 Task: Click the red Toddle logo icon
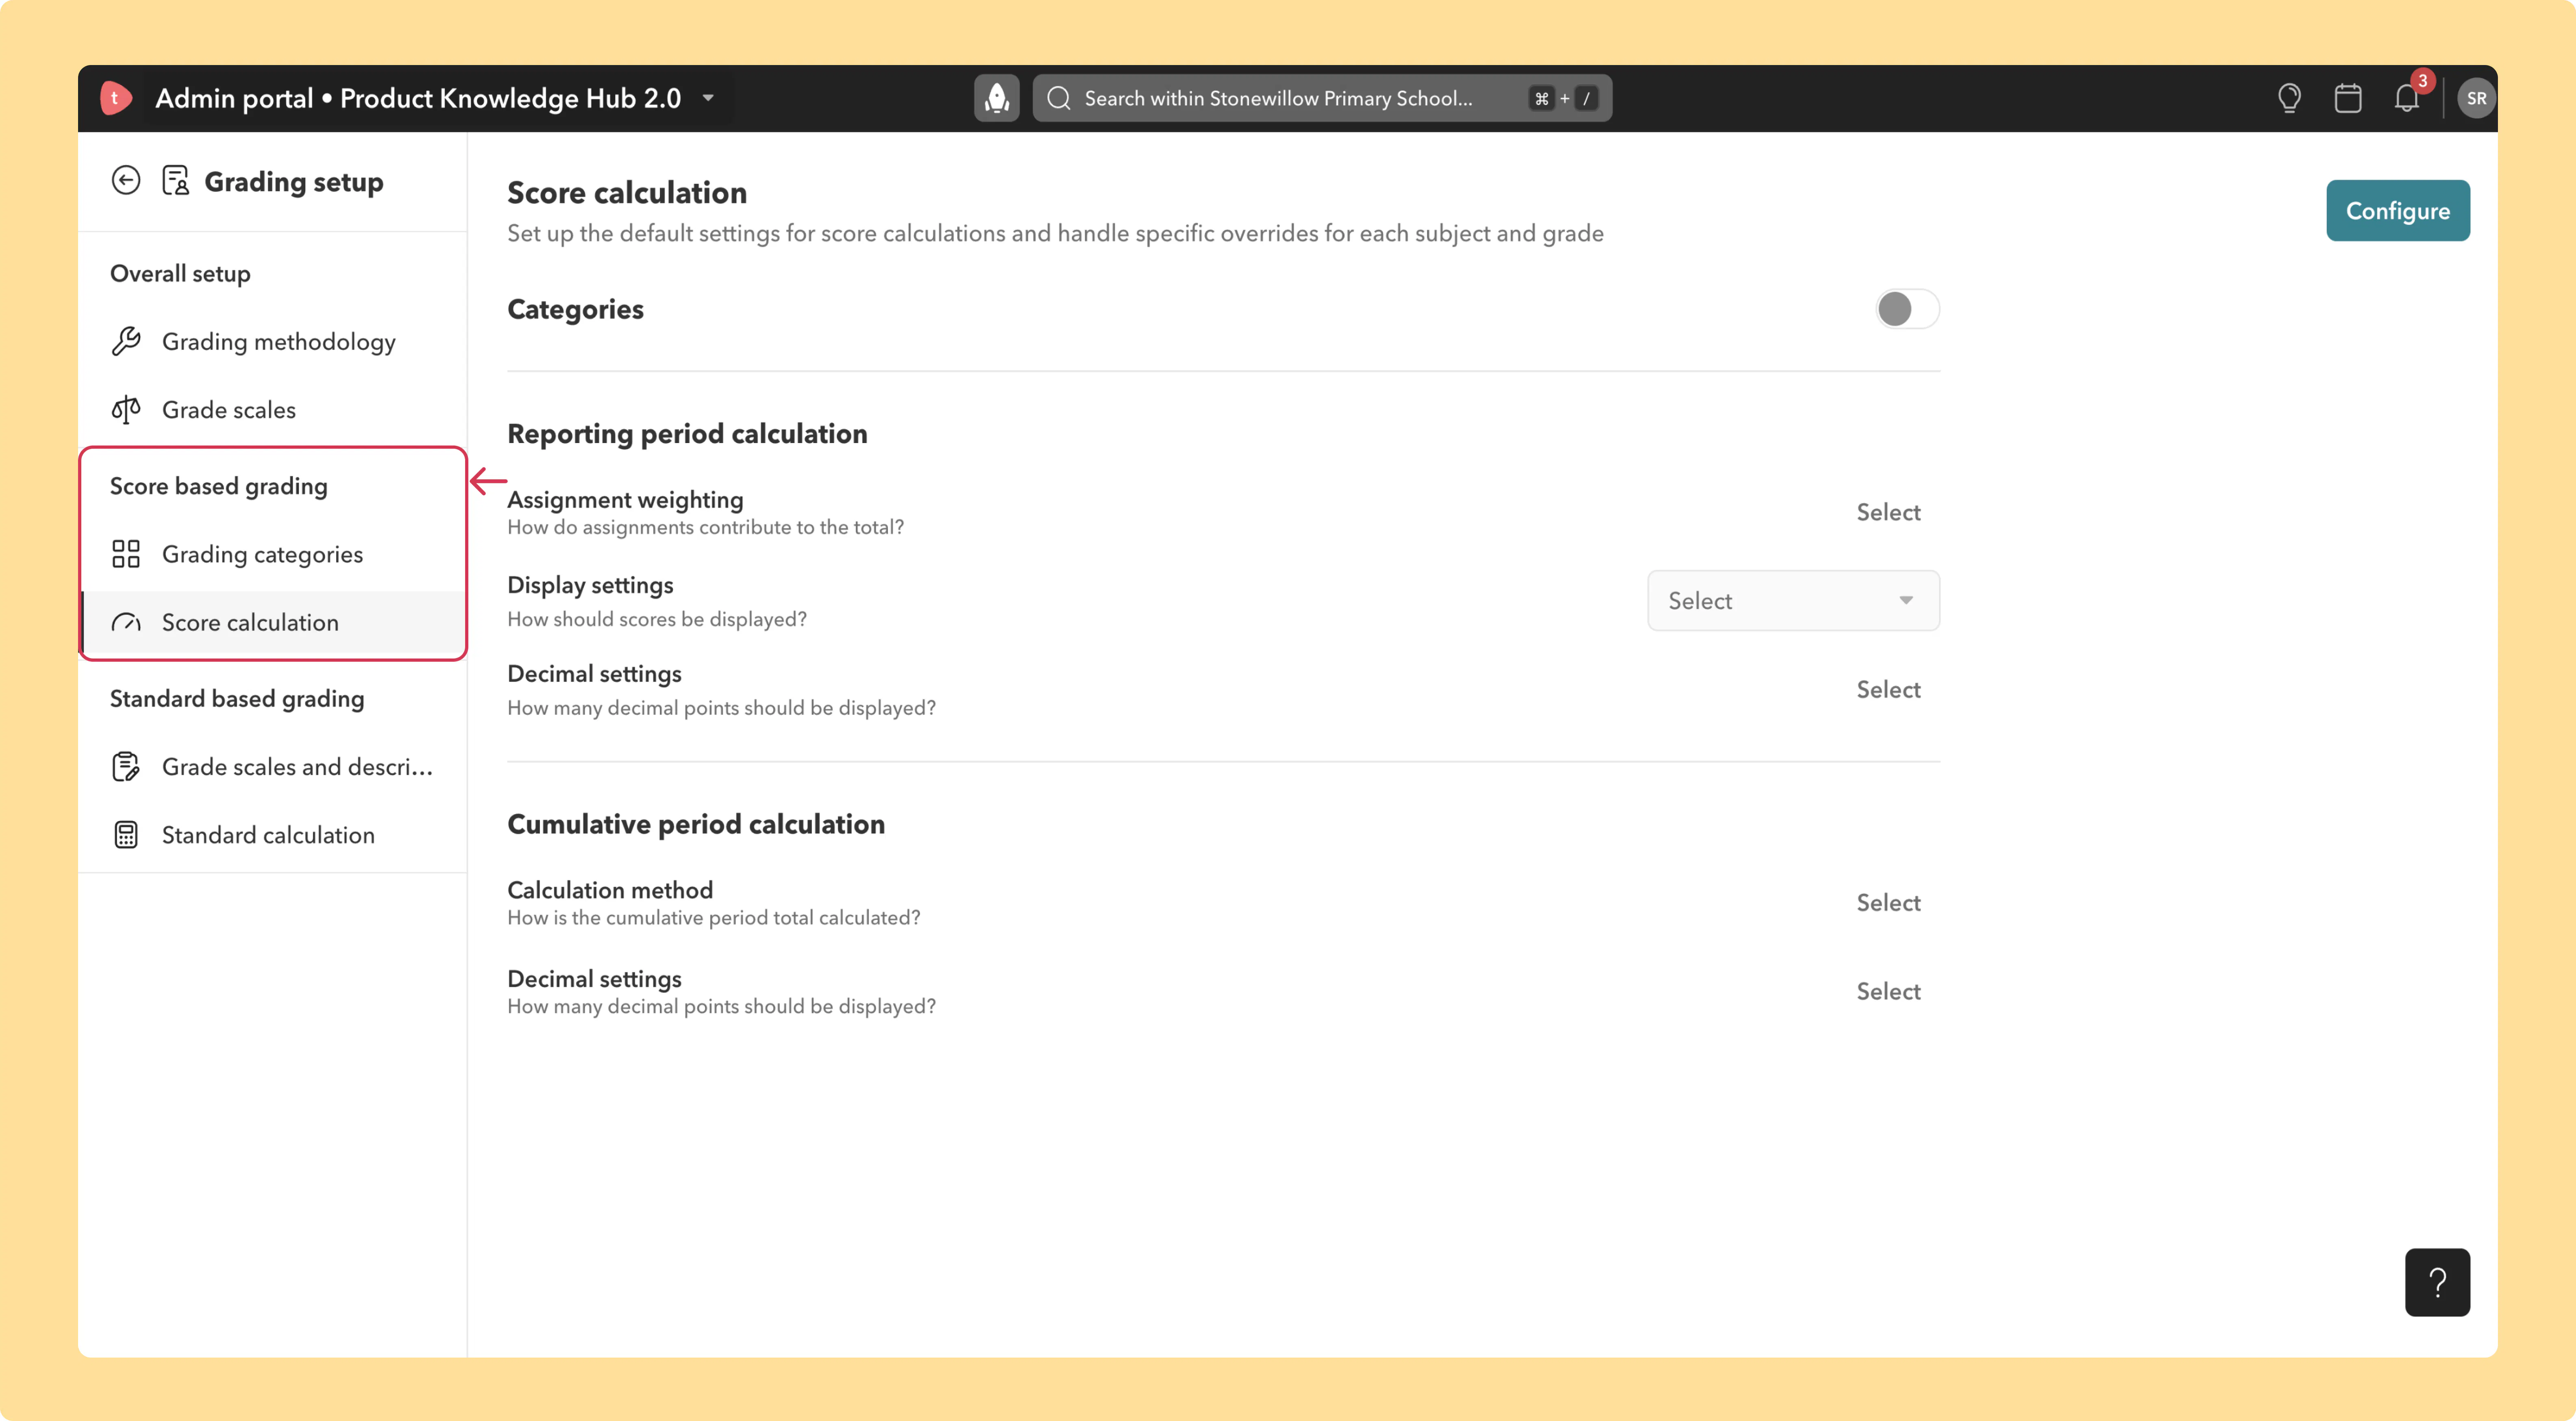point(115,98)
